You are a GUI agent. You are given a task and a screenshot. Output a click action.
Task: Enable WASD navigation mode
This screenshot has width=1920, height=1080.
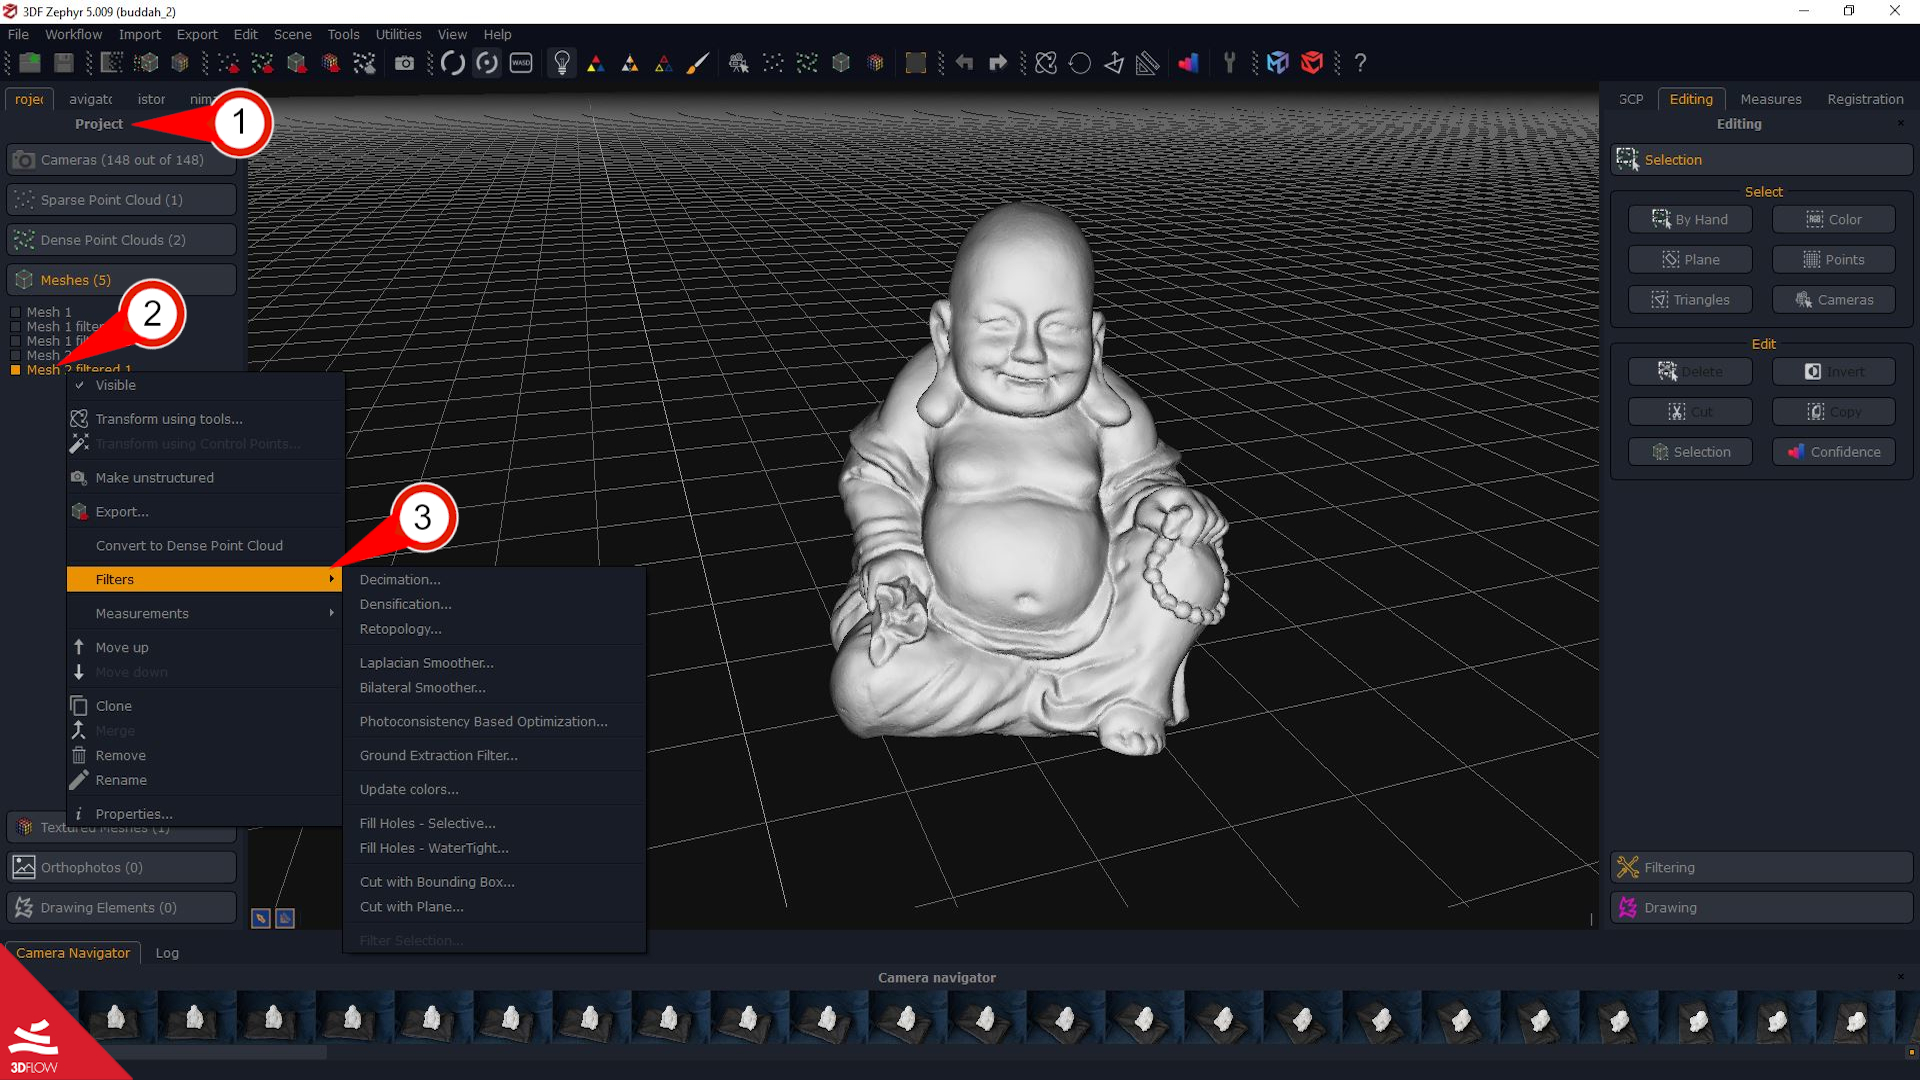pyautogui.click(x=520, y=62)
